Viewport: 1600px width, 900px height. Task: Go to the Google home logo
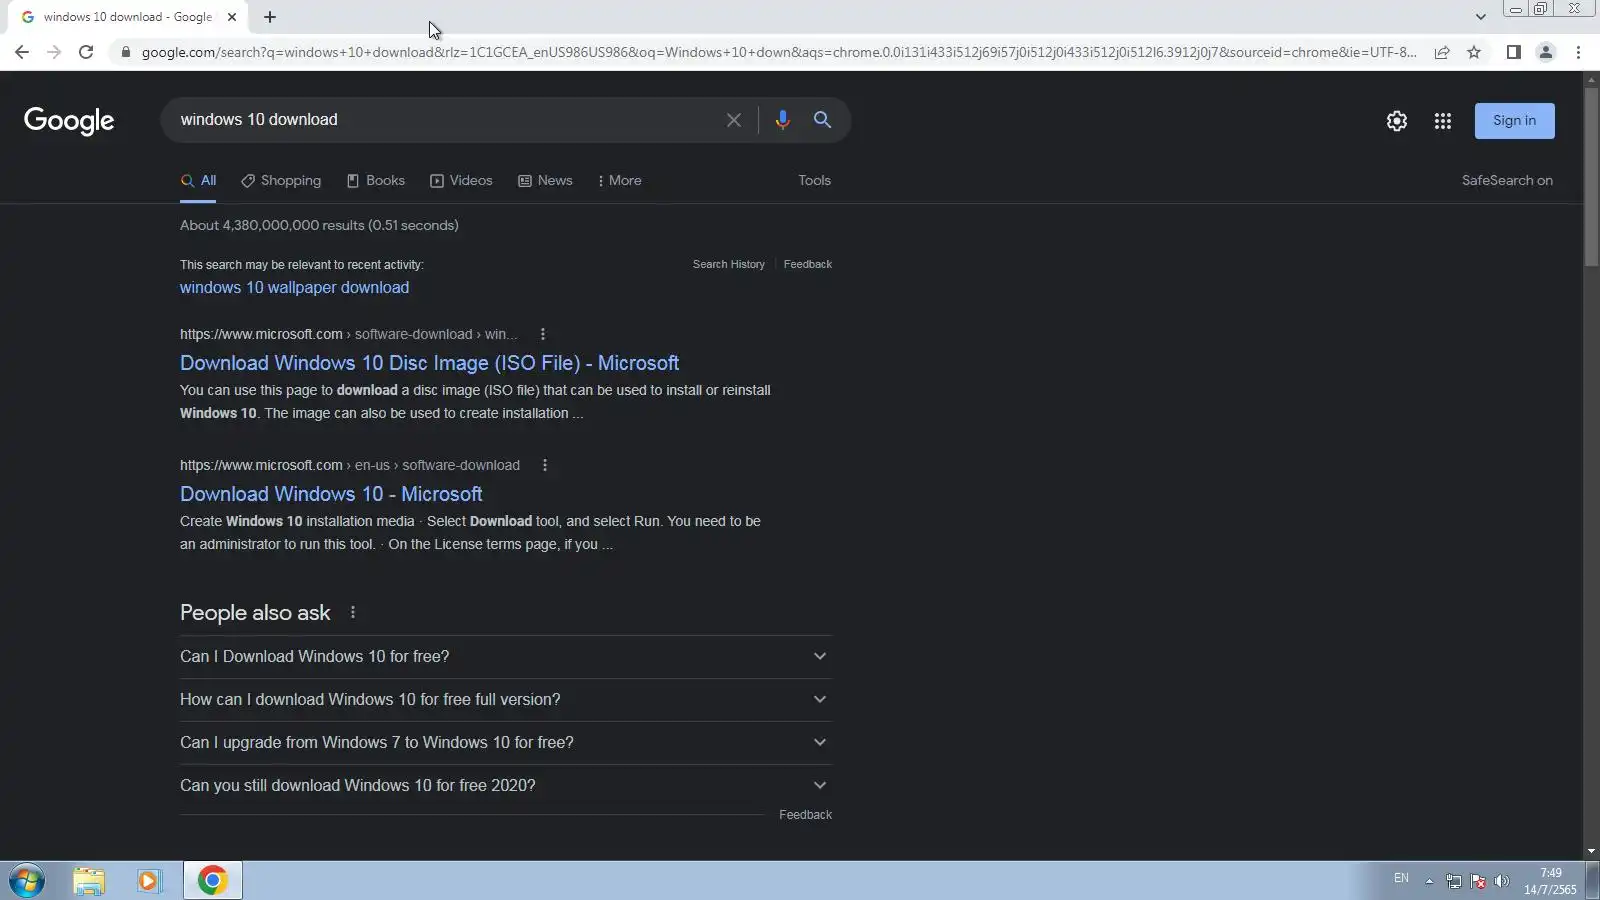click(69, 121)
